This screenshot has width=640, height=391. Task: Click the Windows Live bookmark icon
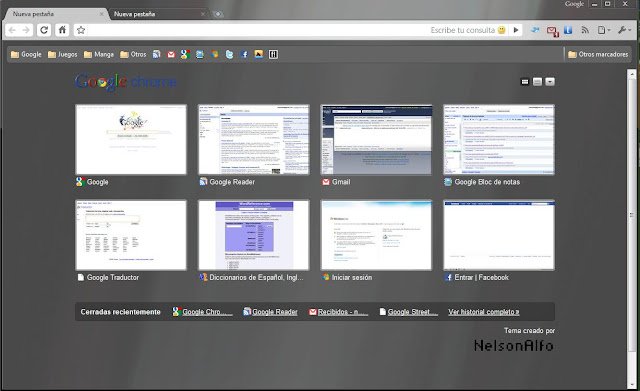(215, 54)
